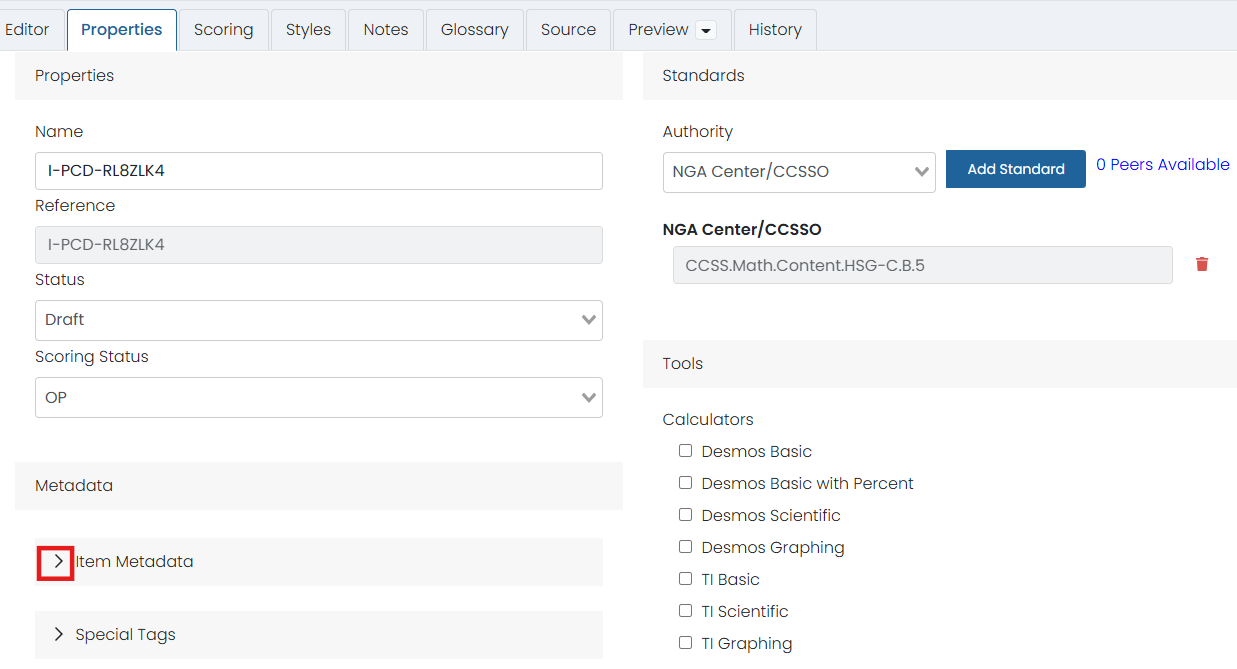Click into the Name text field
The width and height of the screenshot is (1237, 669).
tap(318, 171)
